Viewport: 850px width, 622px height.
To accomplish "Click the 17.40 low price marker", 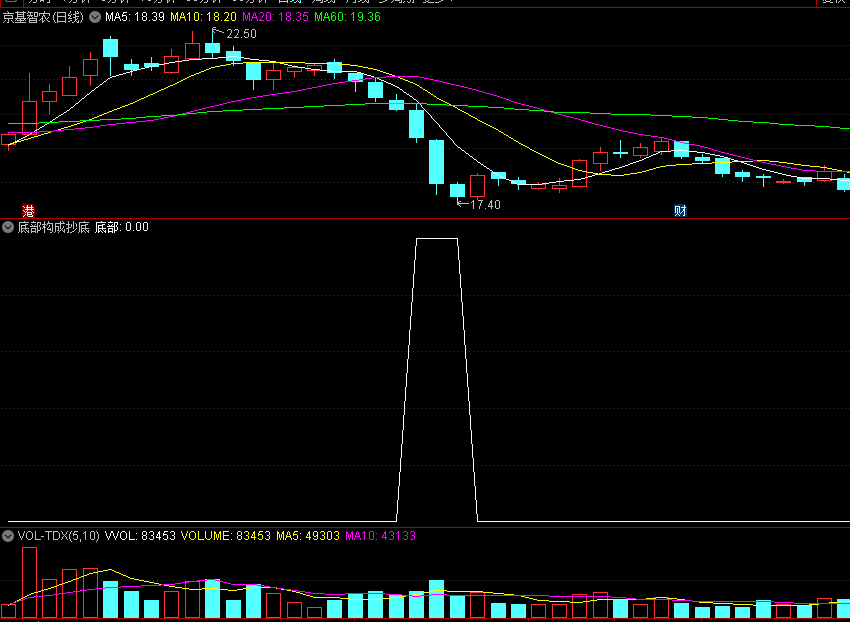I will (x=485, y=205).
